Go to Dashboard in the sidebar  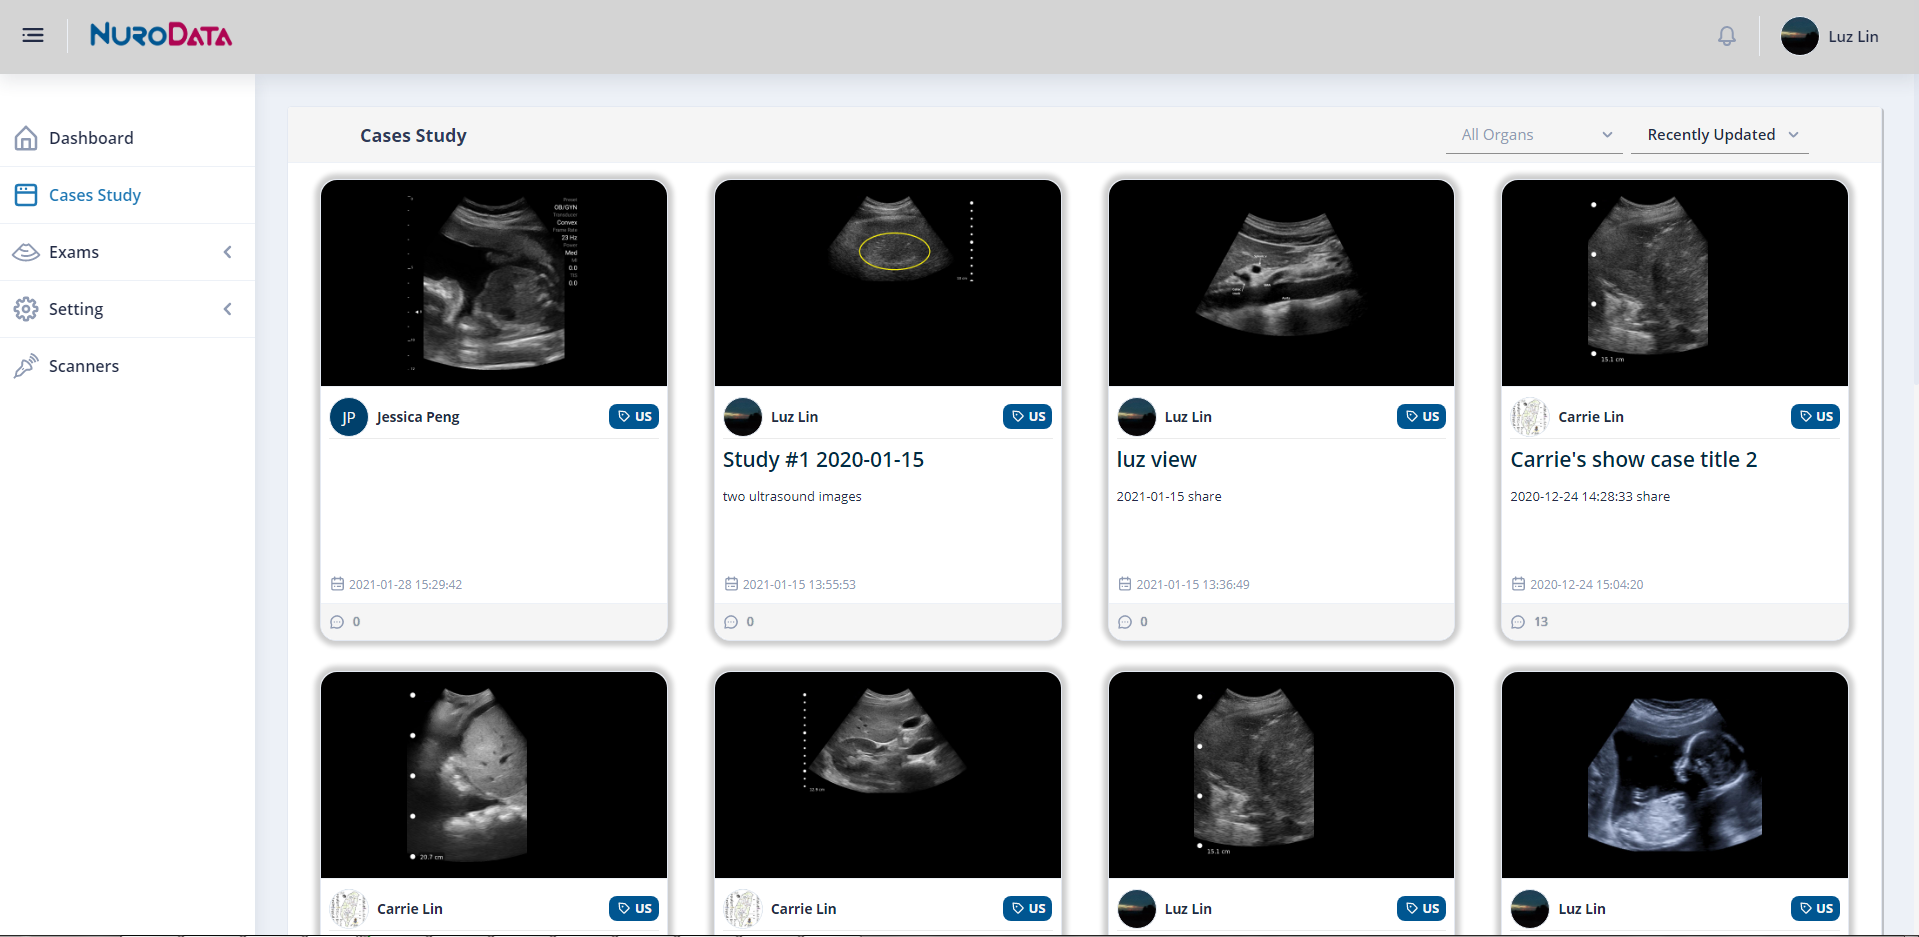127,138
